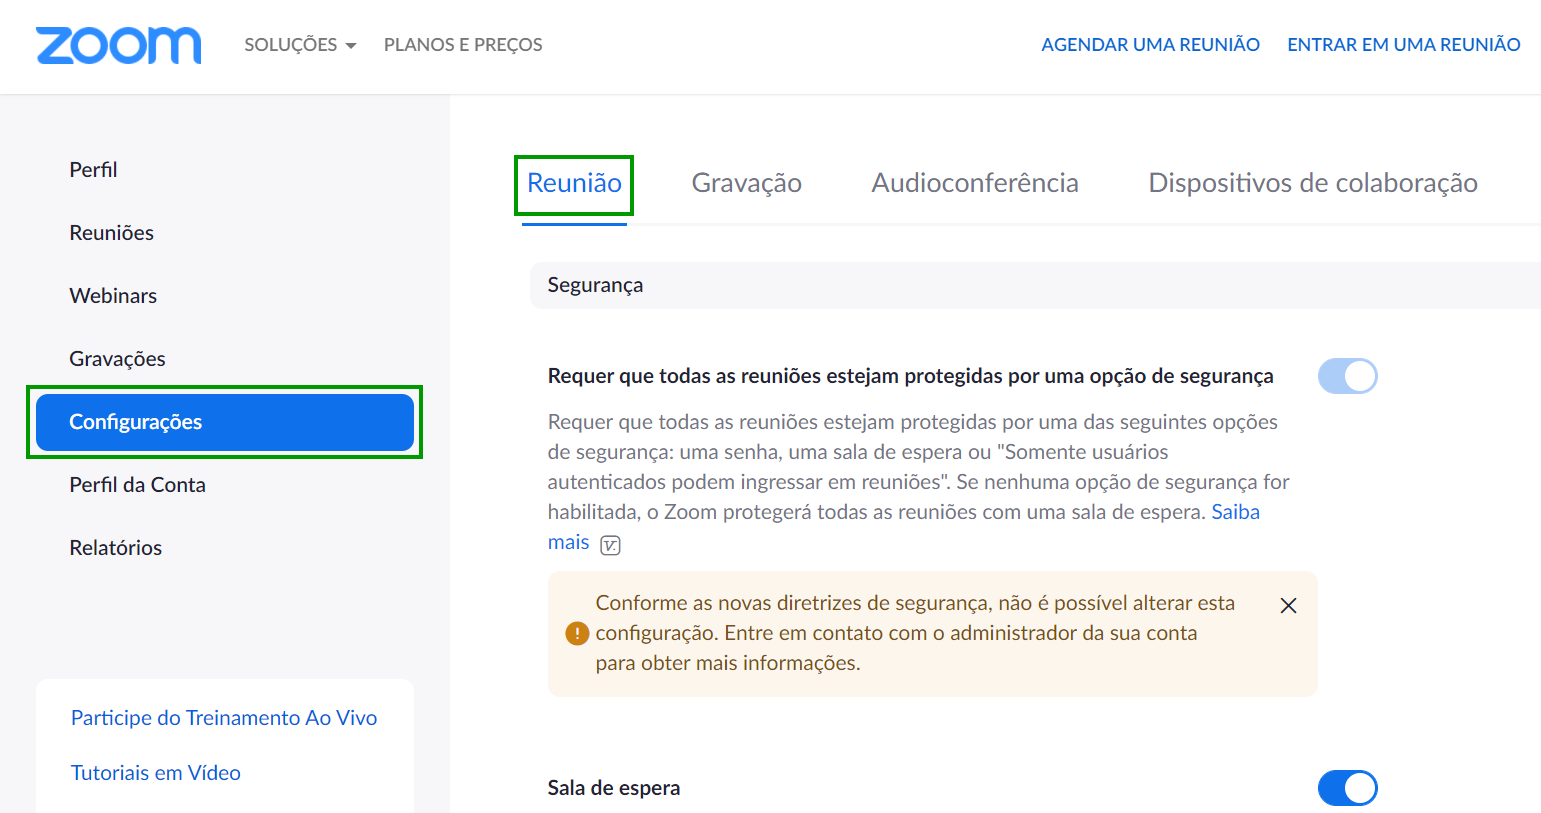Screen dimensions: 1541x813
Task: Go to Reuniões in the sidebar
Action: (x=111, y=233)
